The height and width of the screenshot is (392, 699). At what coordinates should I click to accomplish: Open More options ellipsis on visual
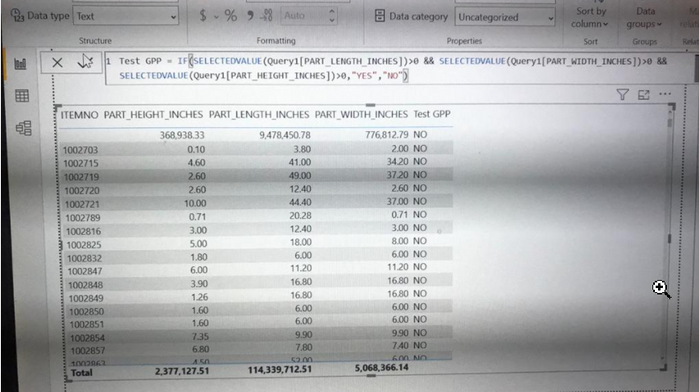click(x=665, y=94)
